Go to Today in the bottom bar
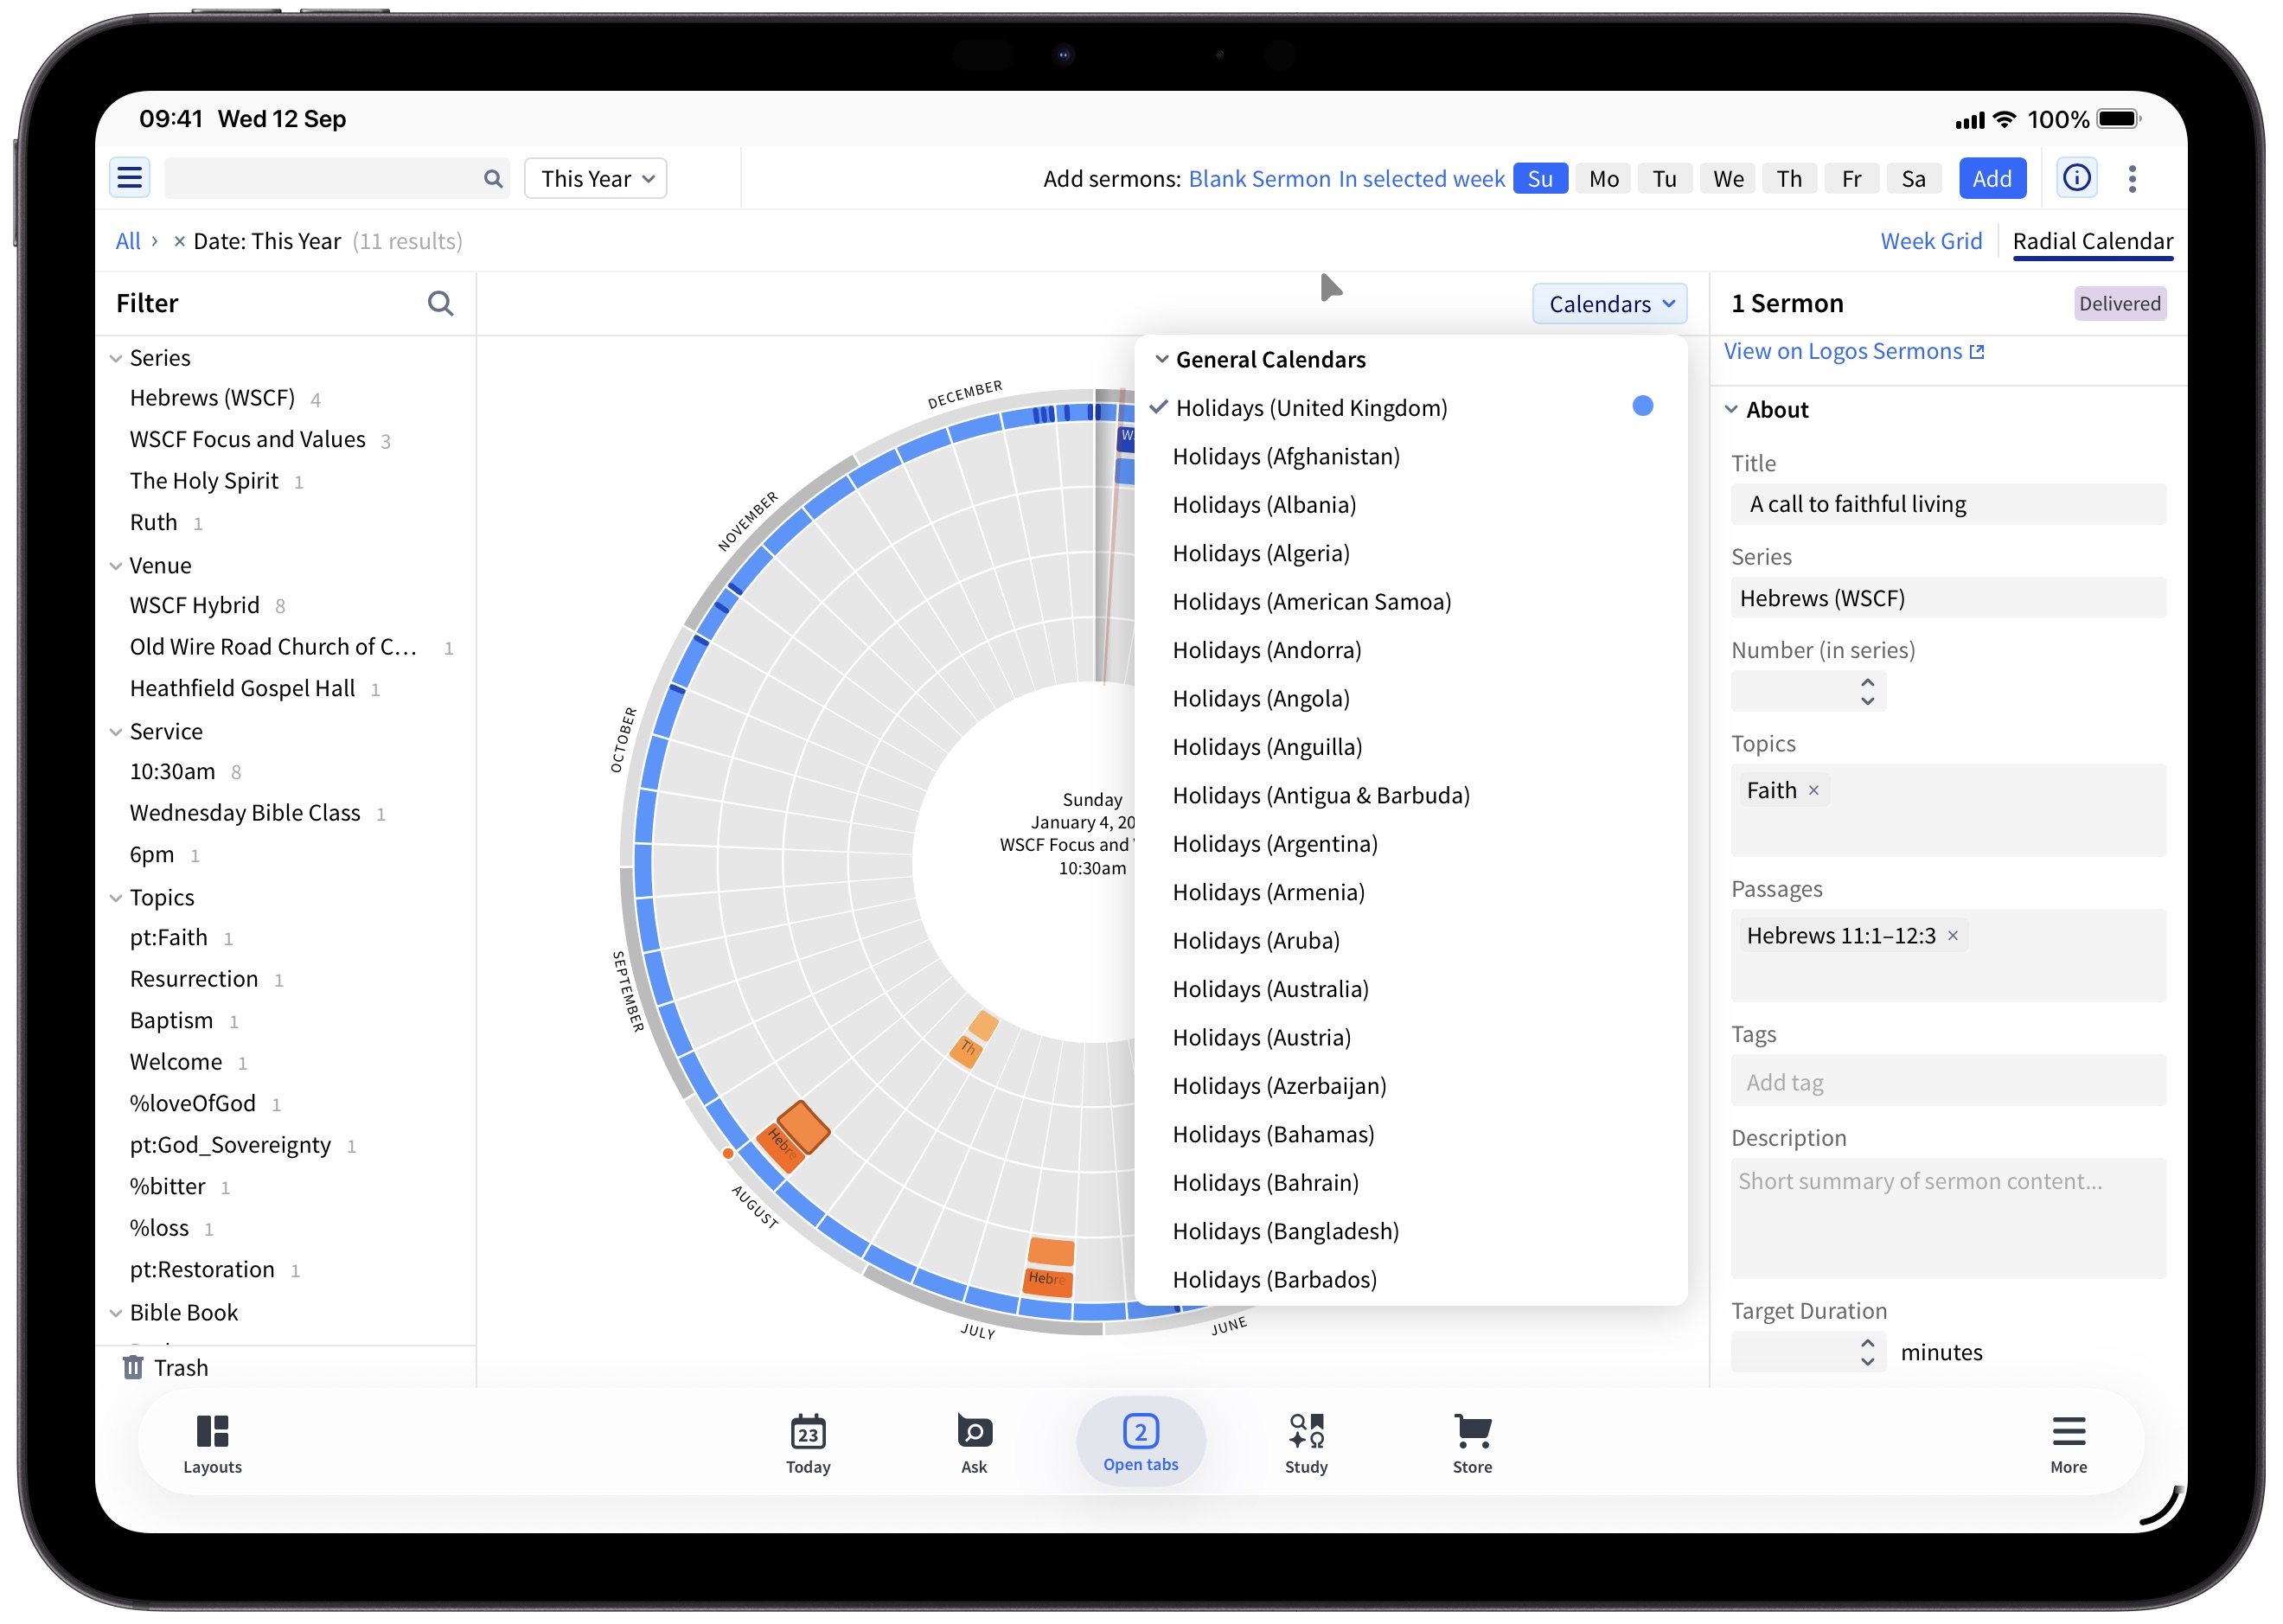Viewport: 2283px width, 1624px height. tap(808, 1444)
